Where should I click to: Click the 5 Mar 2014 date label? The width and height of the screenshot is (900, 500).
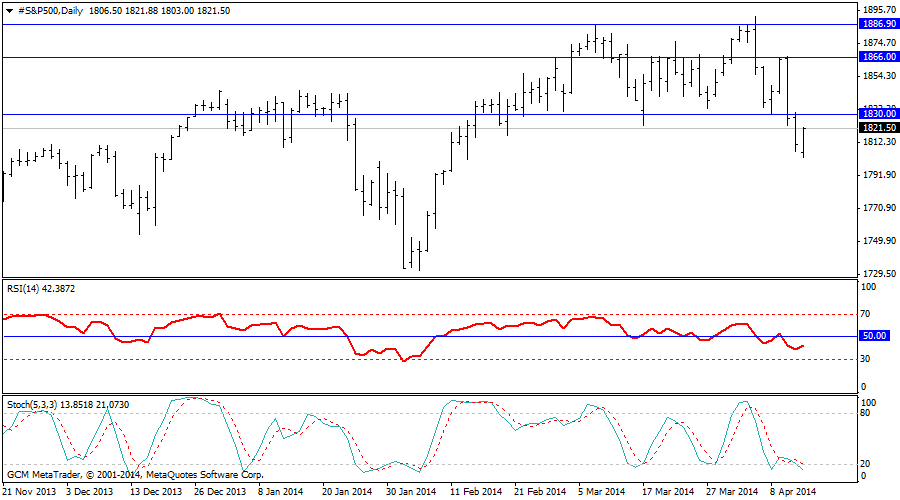coord(602,492)
